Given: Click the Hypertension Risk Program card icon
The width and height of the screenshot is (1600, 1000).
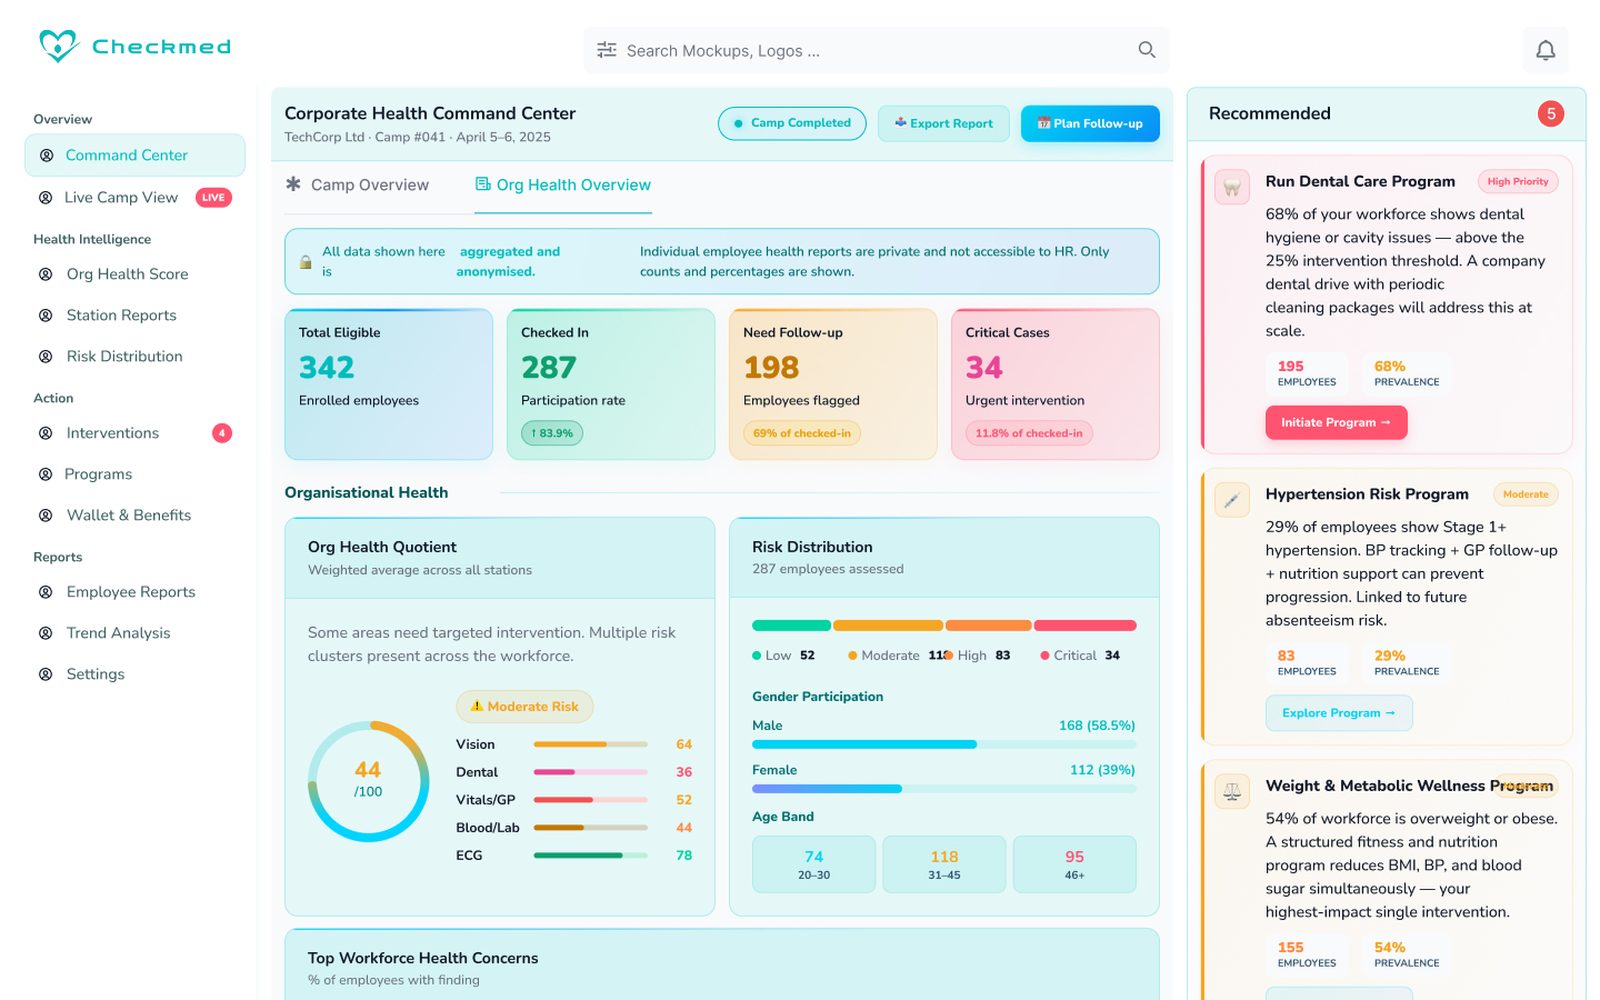Looking at the screenshot, I should coord(1232,499).
